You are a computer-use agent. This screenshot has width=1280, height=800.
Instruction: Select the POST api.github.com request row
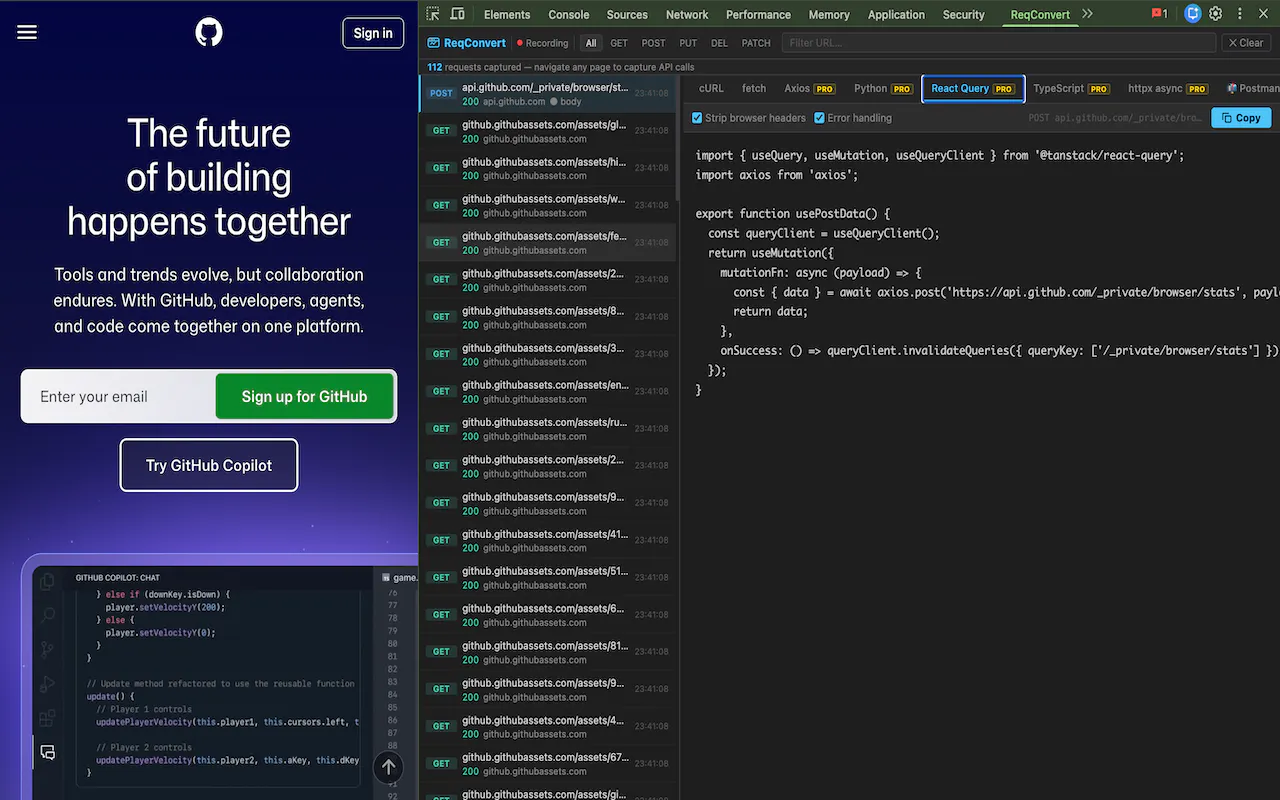pyautogui.click(x=549, y=94)
